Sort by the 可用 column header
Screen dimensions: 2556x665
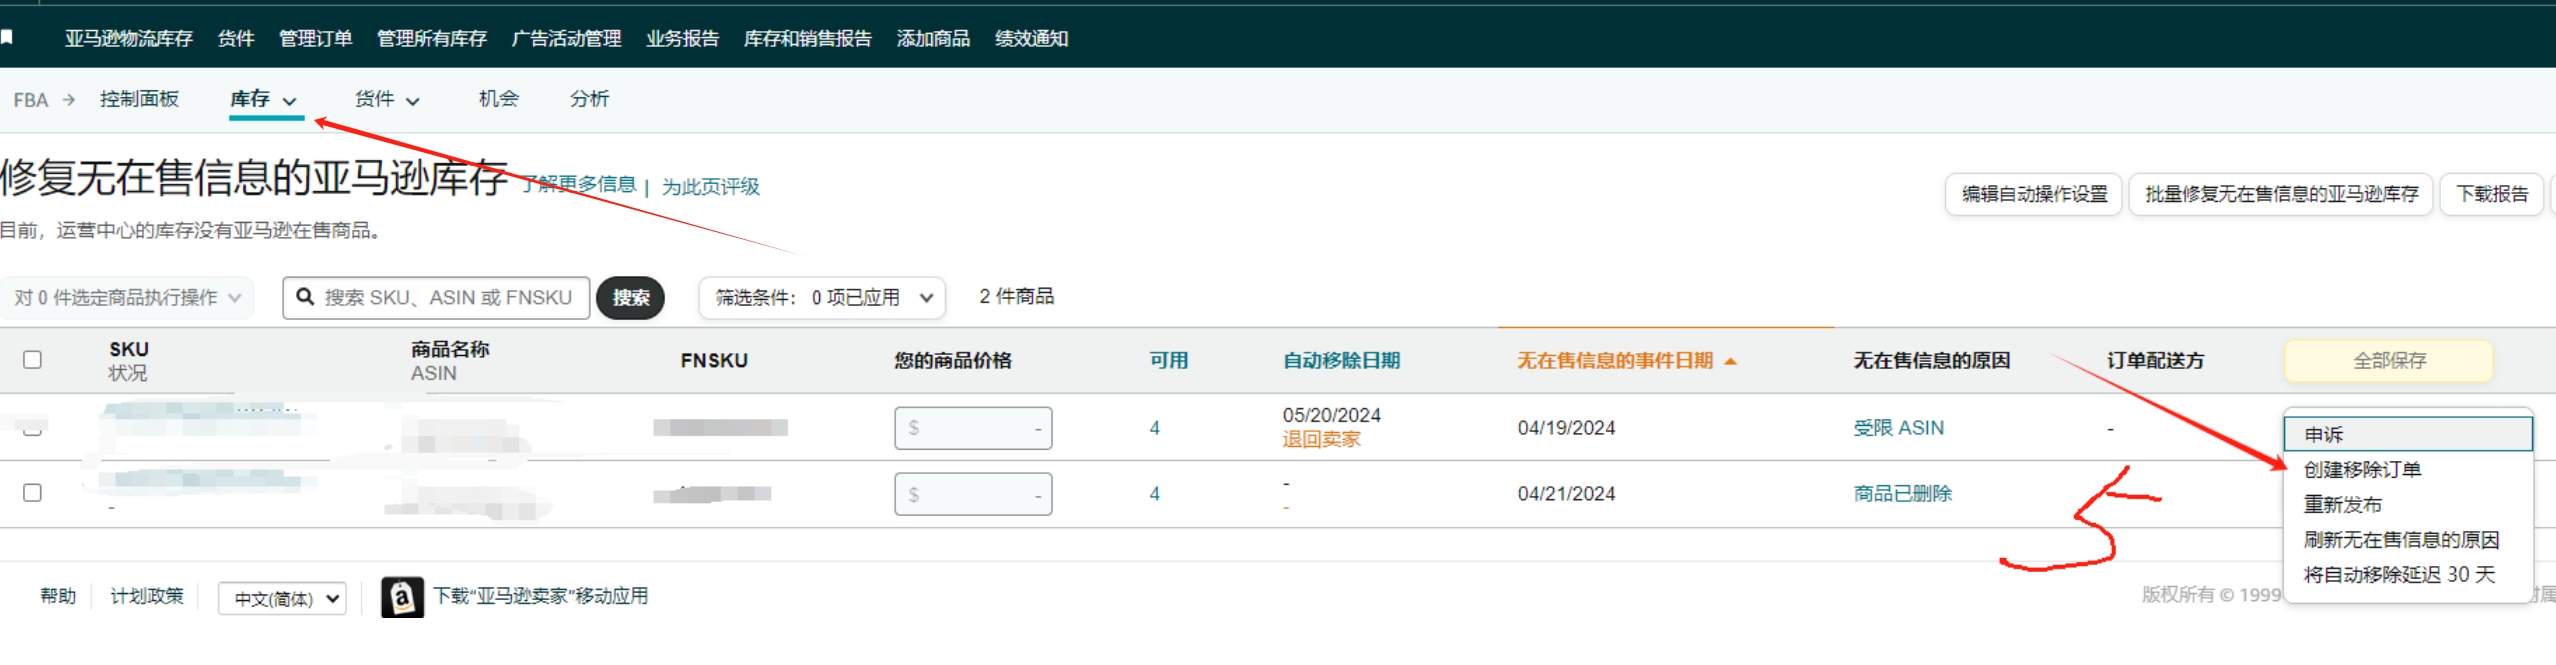1168,361
